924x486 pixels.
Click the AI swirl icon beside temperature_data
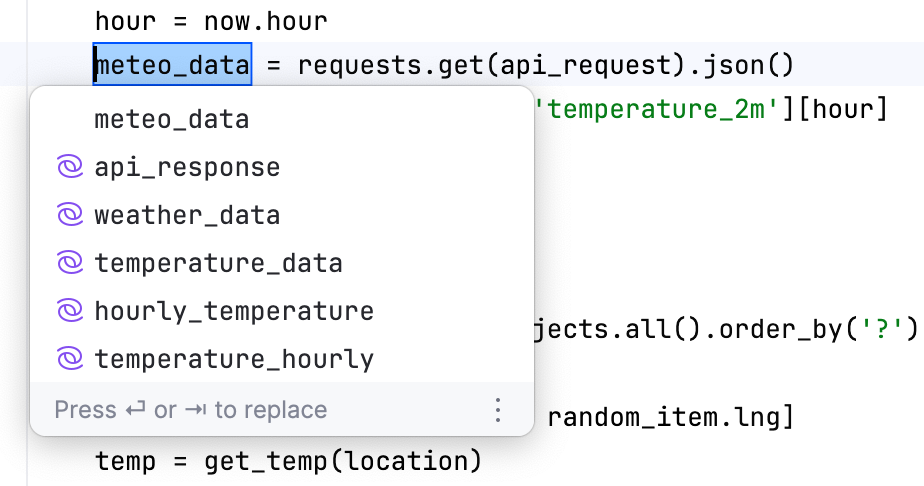70,262
